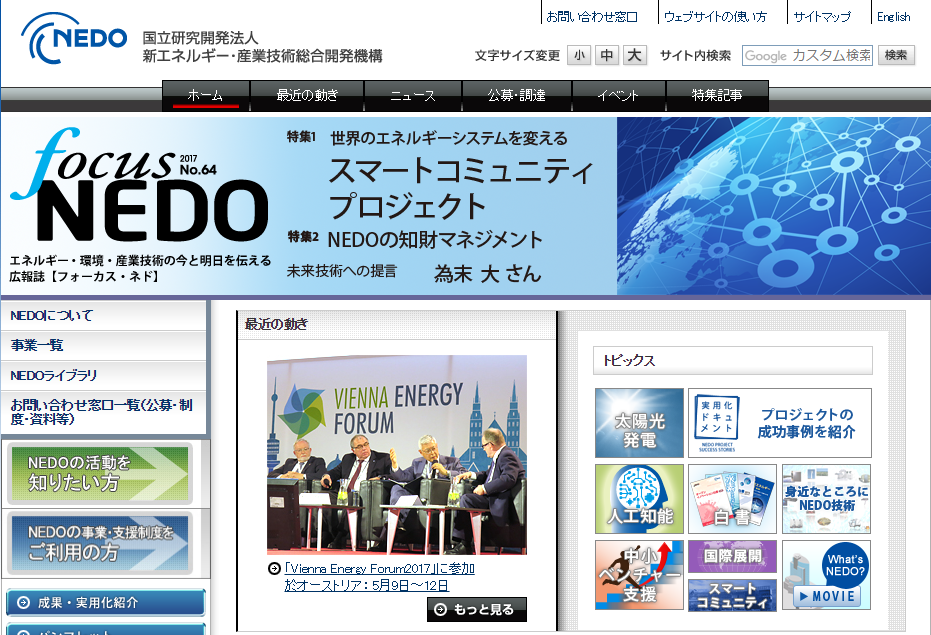Click the Focus NEDO No.64 banner

coord(466,206)
